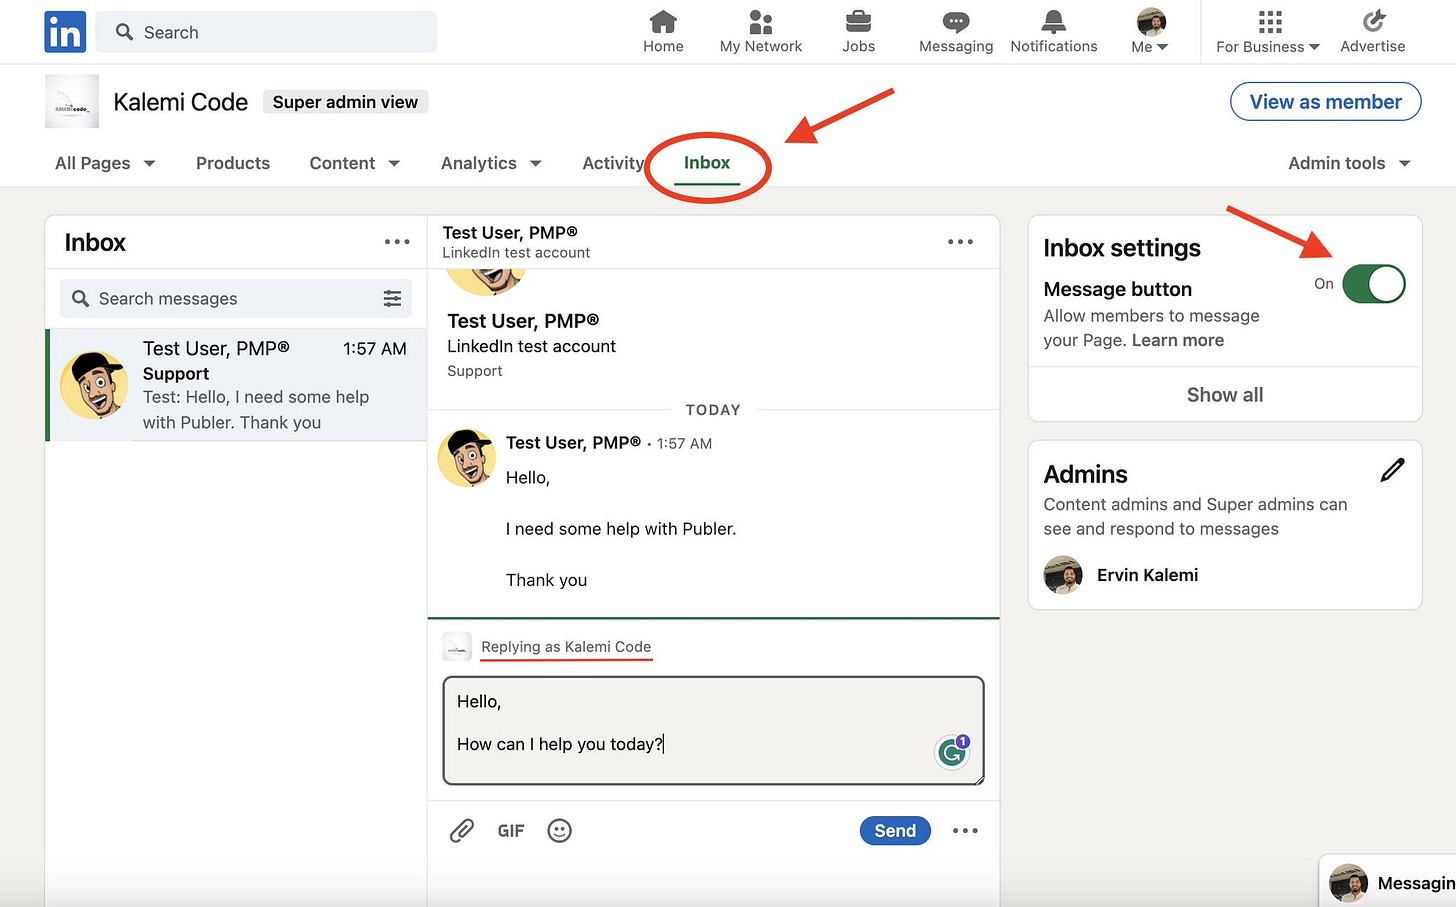Click the LinkedIn logo icon
The width and height of the screenshot is (1456, 907).
(x=65, y=32)
